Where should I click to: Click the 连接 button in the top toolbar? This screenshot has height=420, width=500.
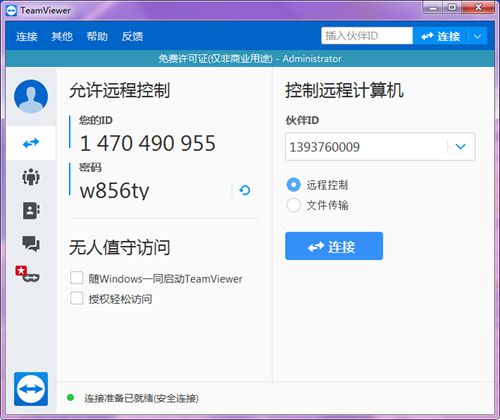click(x=441, y=36)
